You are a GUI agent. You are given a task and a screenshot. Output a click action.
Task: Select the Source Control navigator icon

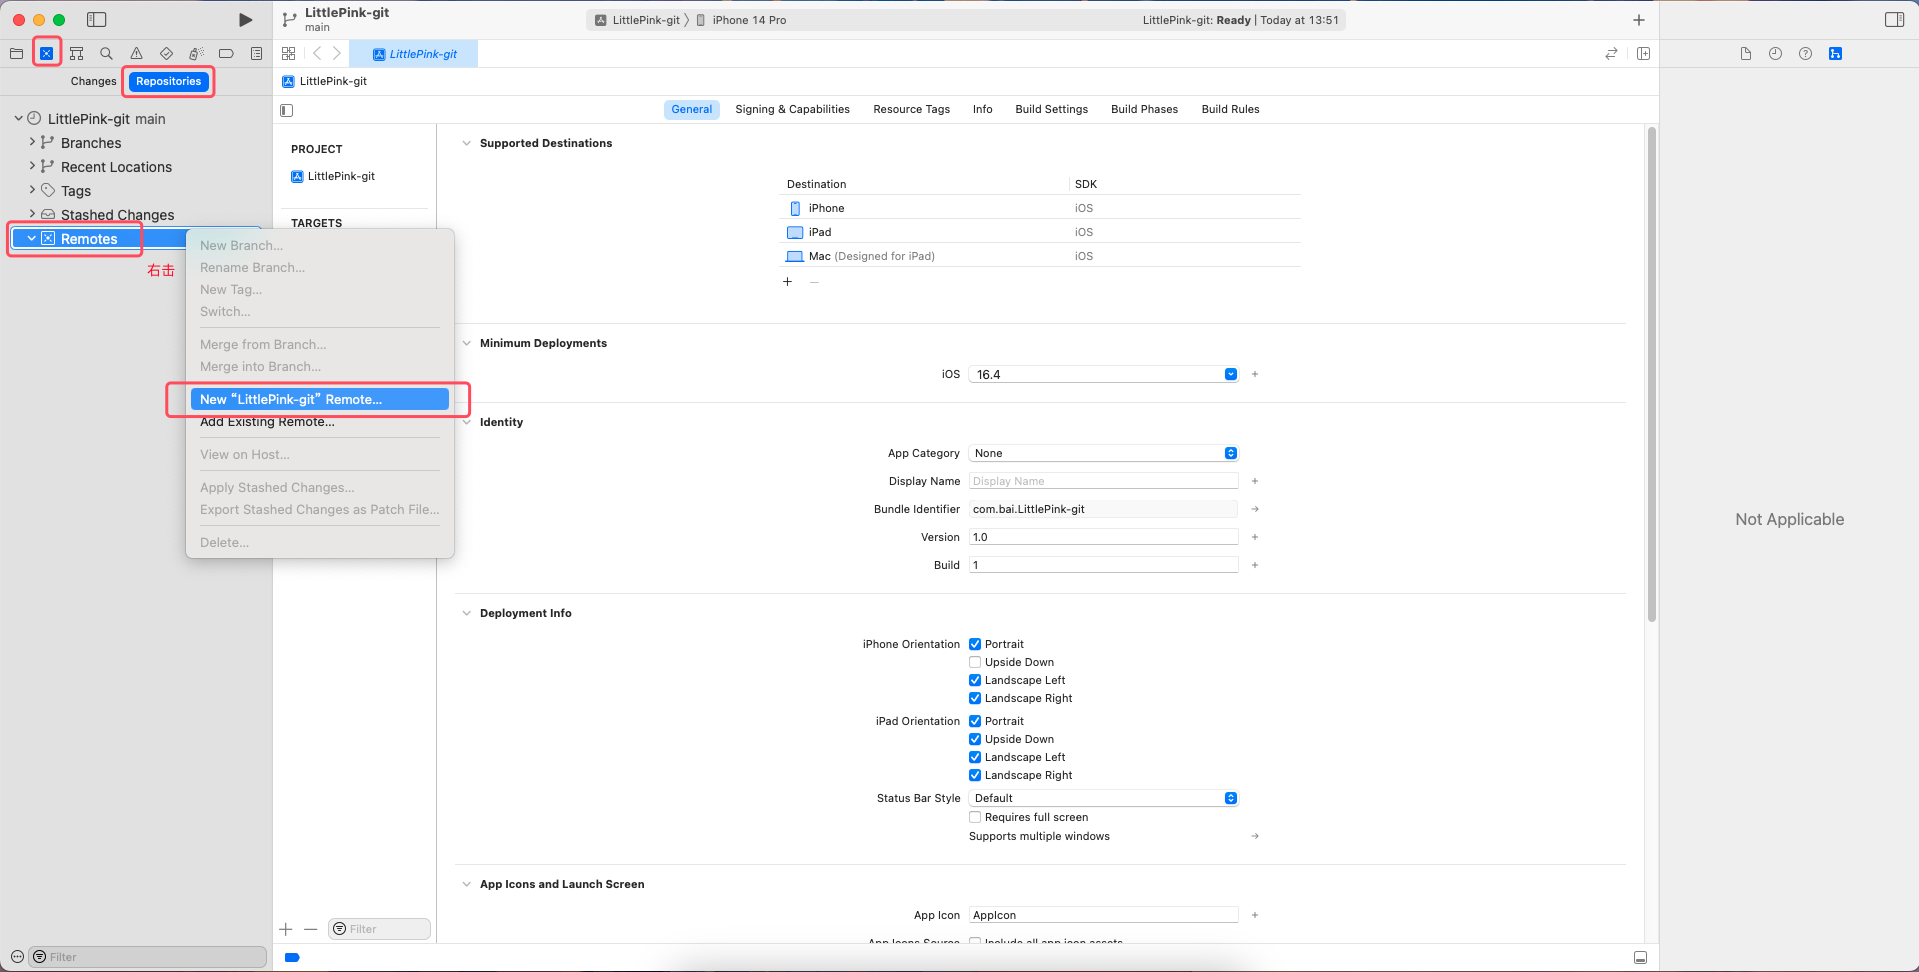tap(46, 53)
